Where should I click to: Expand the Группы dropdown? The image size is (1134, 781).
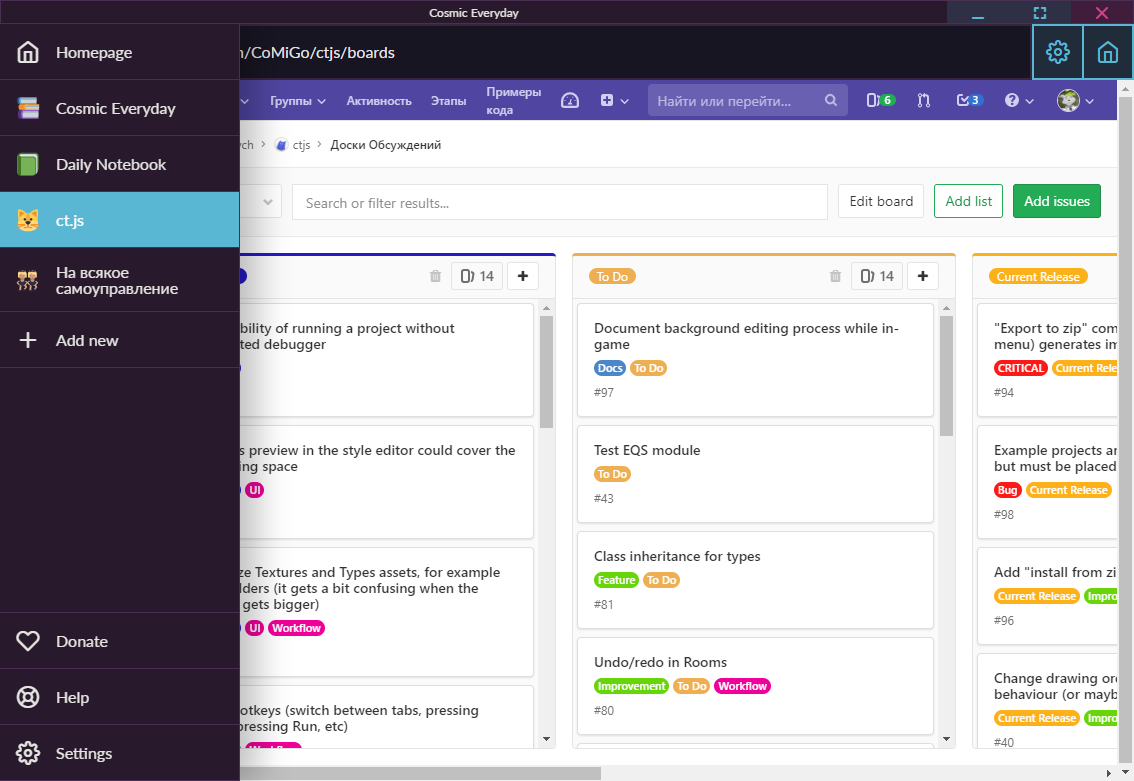click(298, 101)
